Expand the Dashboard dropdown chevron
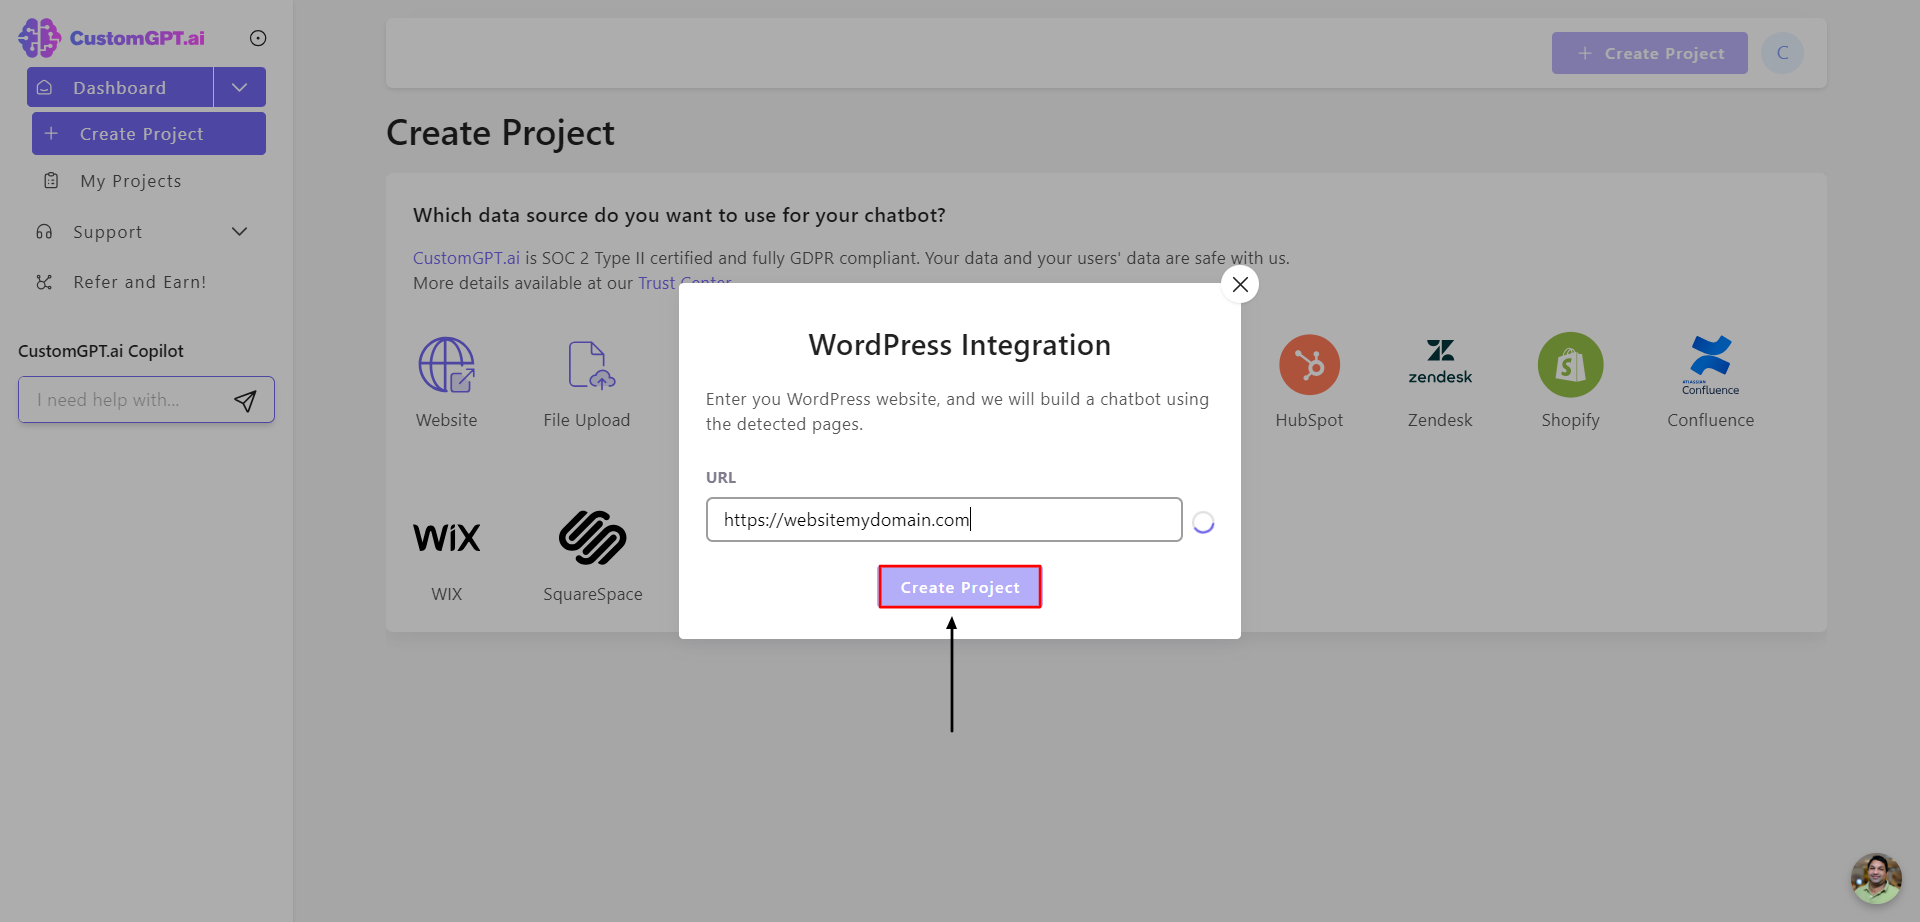This screenshot has width=1920, height=922. (240, 87)
